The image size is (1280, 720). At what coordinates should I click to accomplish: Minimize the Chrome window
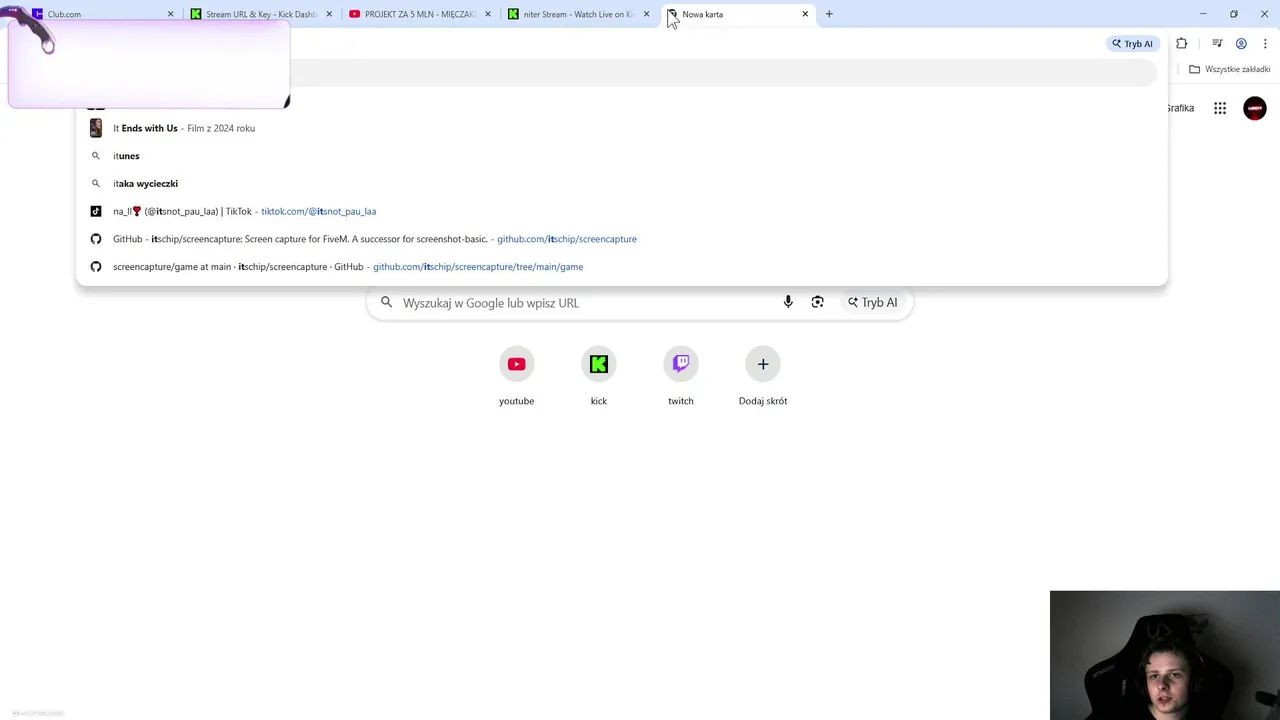(x=1203, y=14)
